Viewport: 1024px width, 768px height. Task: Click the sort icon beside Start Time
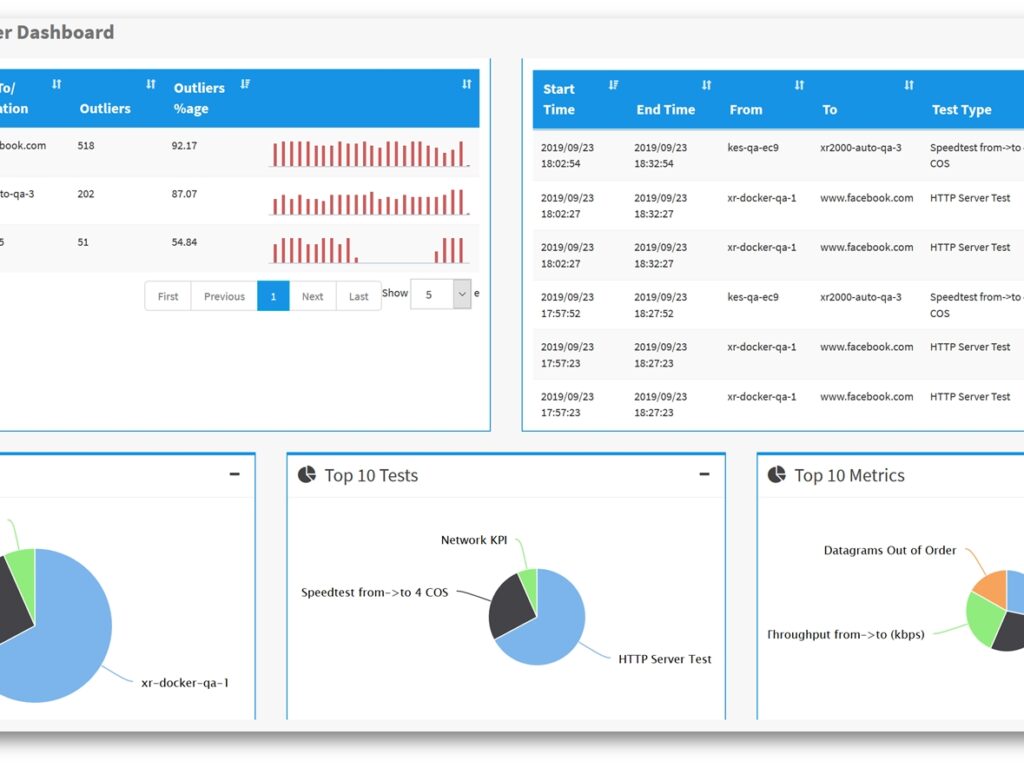point(613,86)
